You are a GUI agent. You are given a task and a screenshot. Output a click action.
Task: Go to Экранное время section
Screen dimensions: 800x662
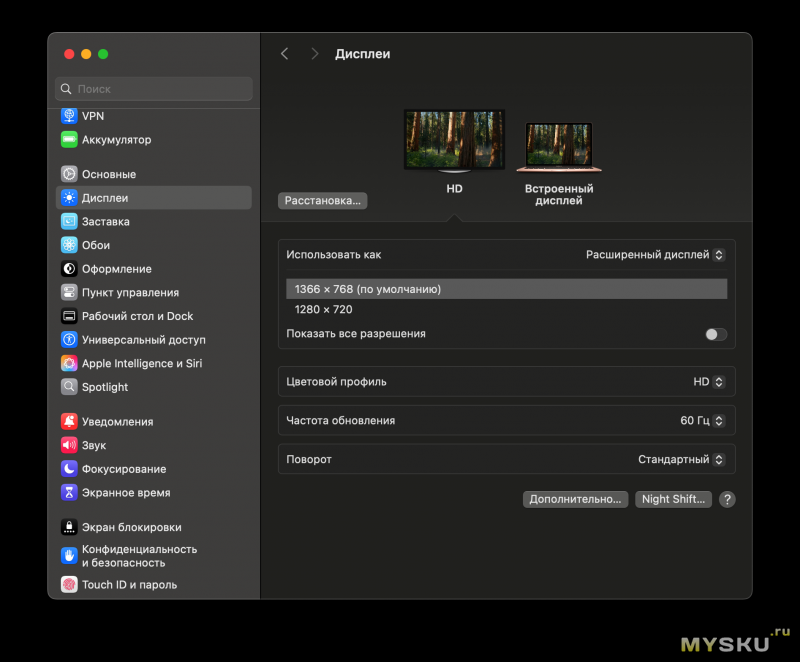[125, 493]
